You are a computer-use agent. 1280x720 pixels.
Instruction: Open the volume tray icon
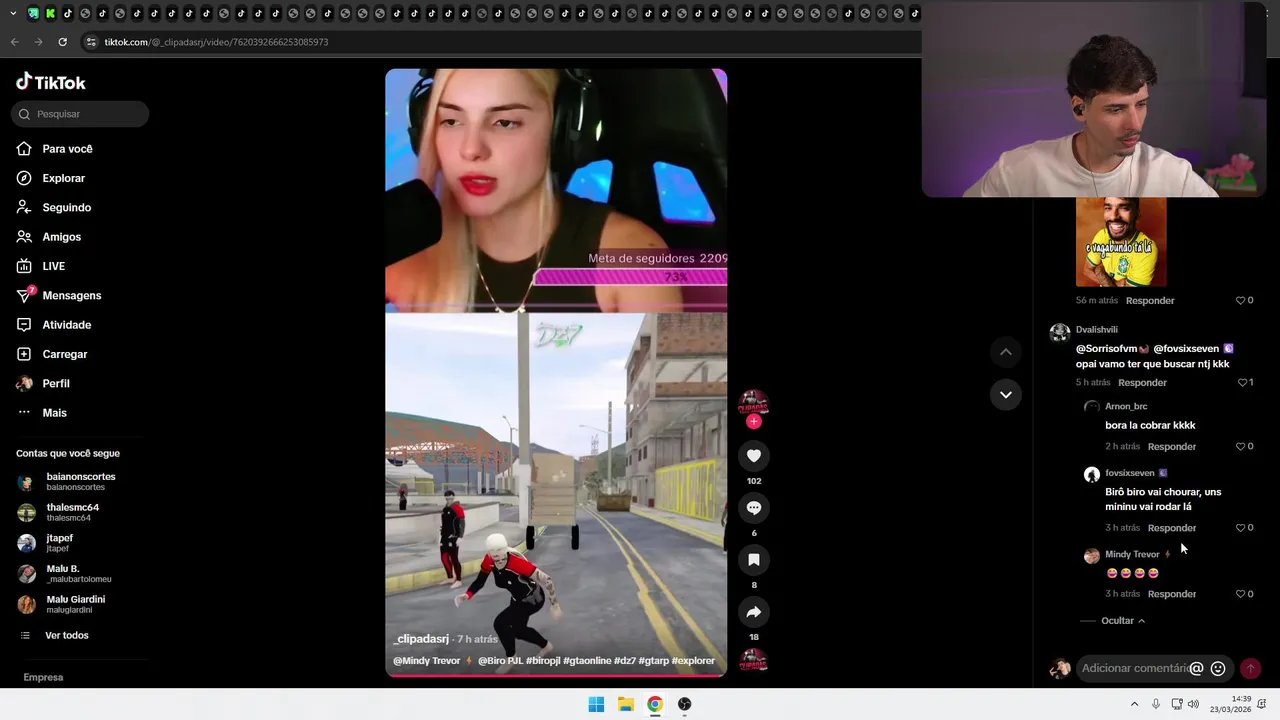tap(1193, 704)
